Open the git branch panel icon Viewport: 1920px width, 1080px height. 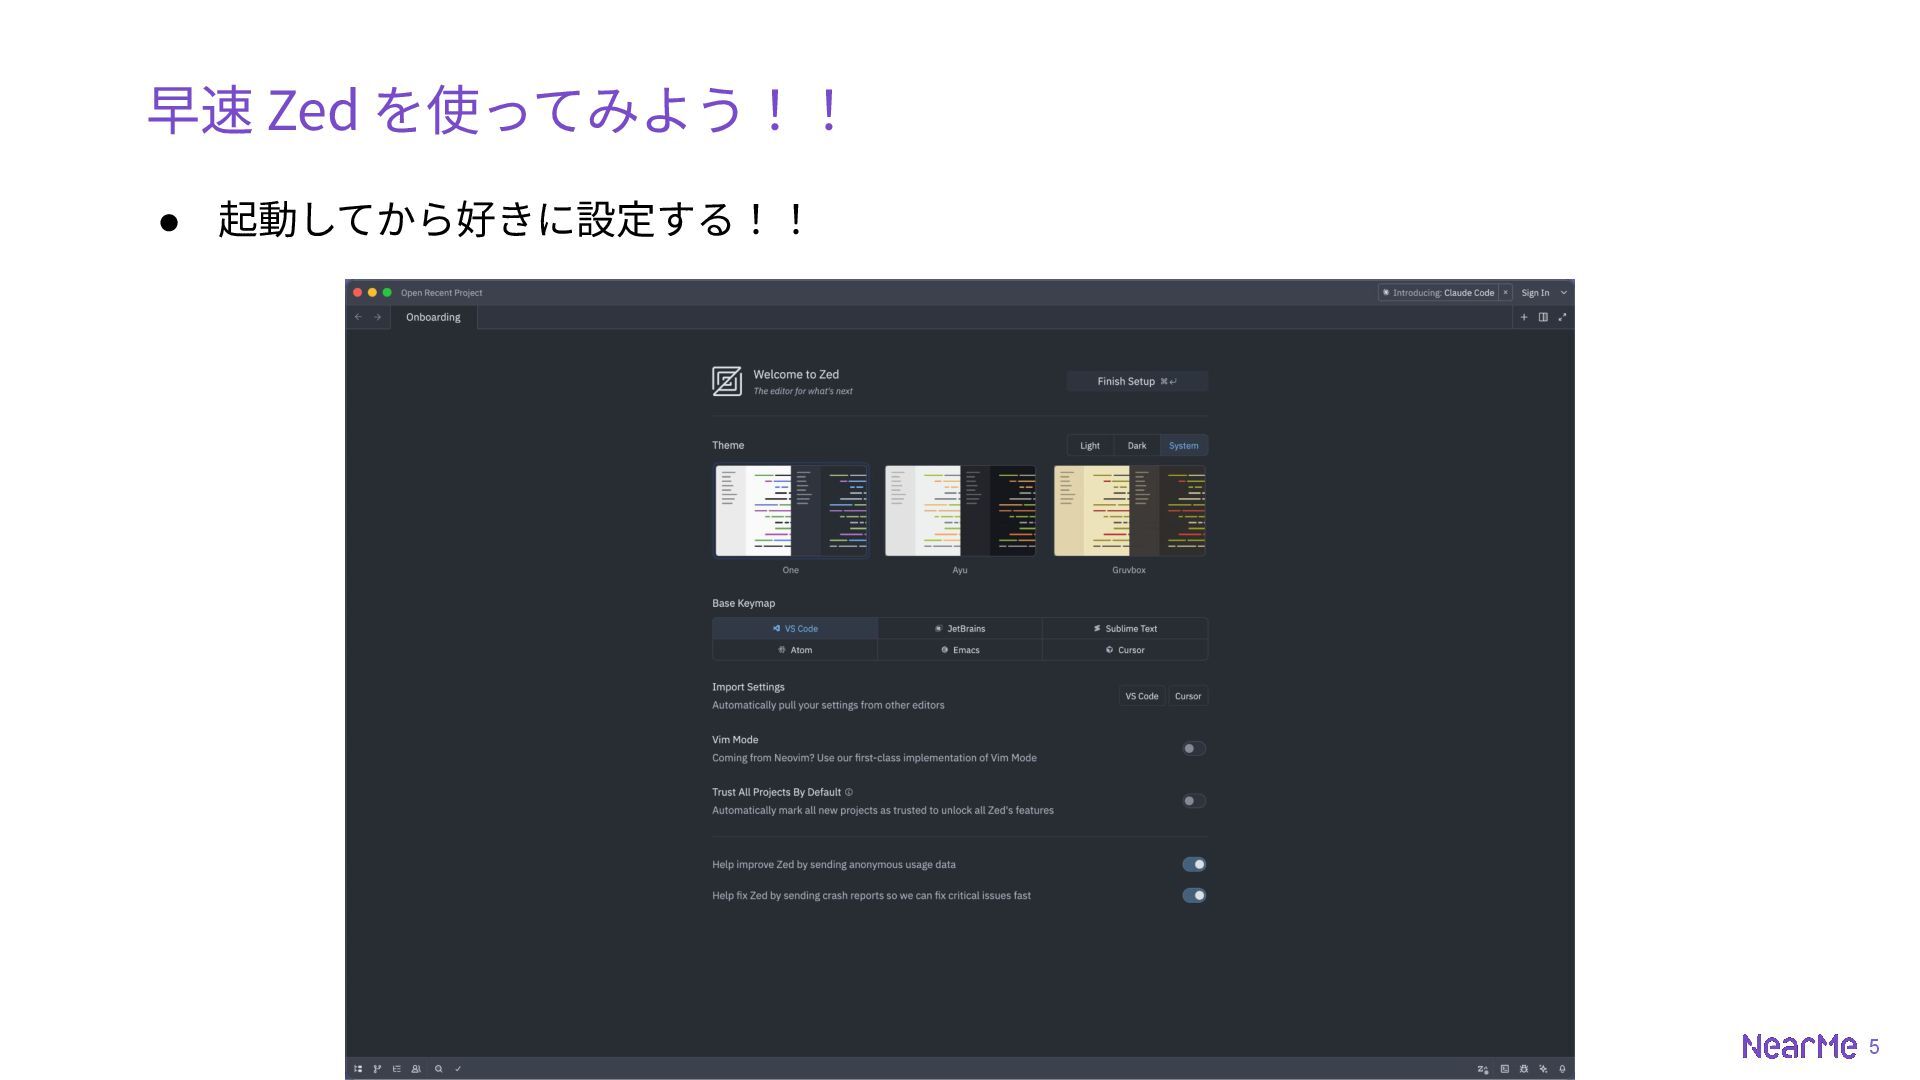tap(377, 1069)
